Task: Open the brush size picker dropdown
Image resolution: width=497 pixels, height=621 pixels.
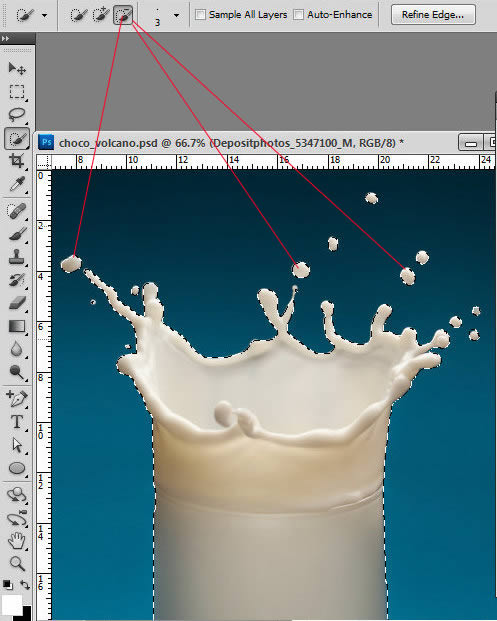Action: (x=176, y=15)
